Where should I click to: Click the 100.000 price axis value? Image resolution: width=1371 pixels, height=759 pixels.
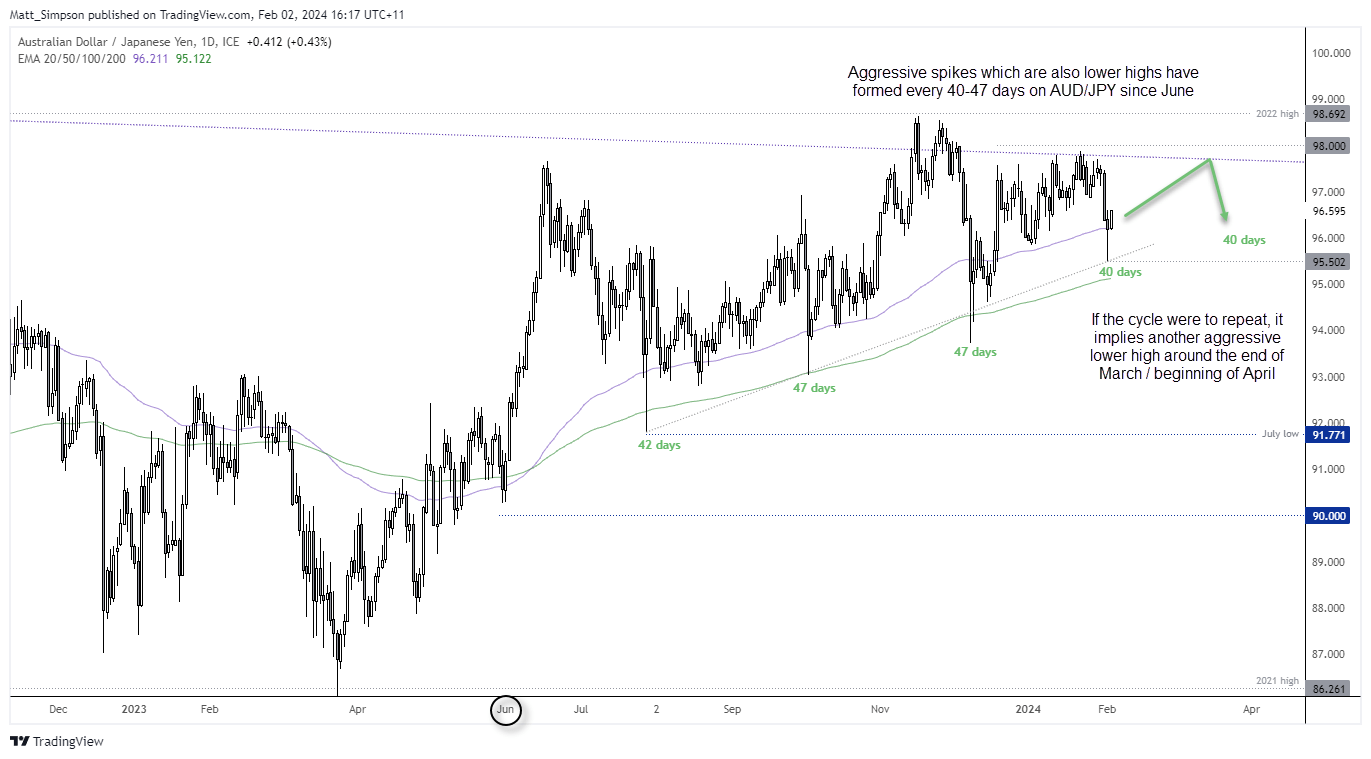pos(1331,53)
